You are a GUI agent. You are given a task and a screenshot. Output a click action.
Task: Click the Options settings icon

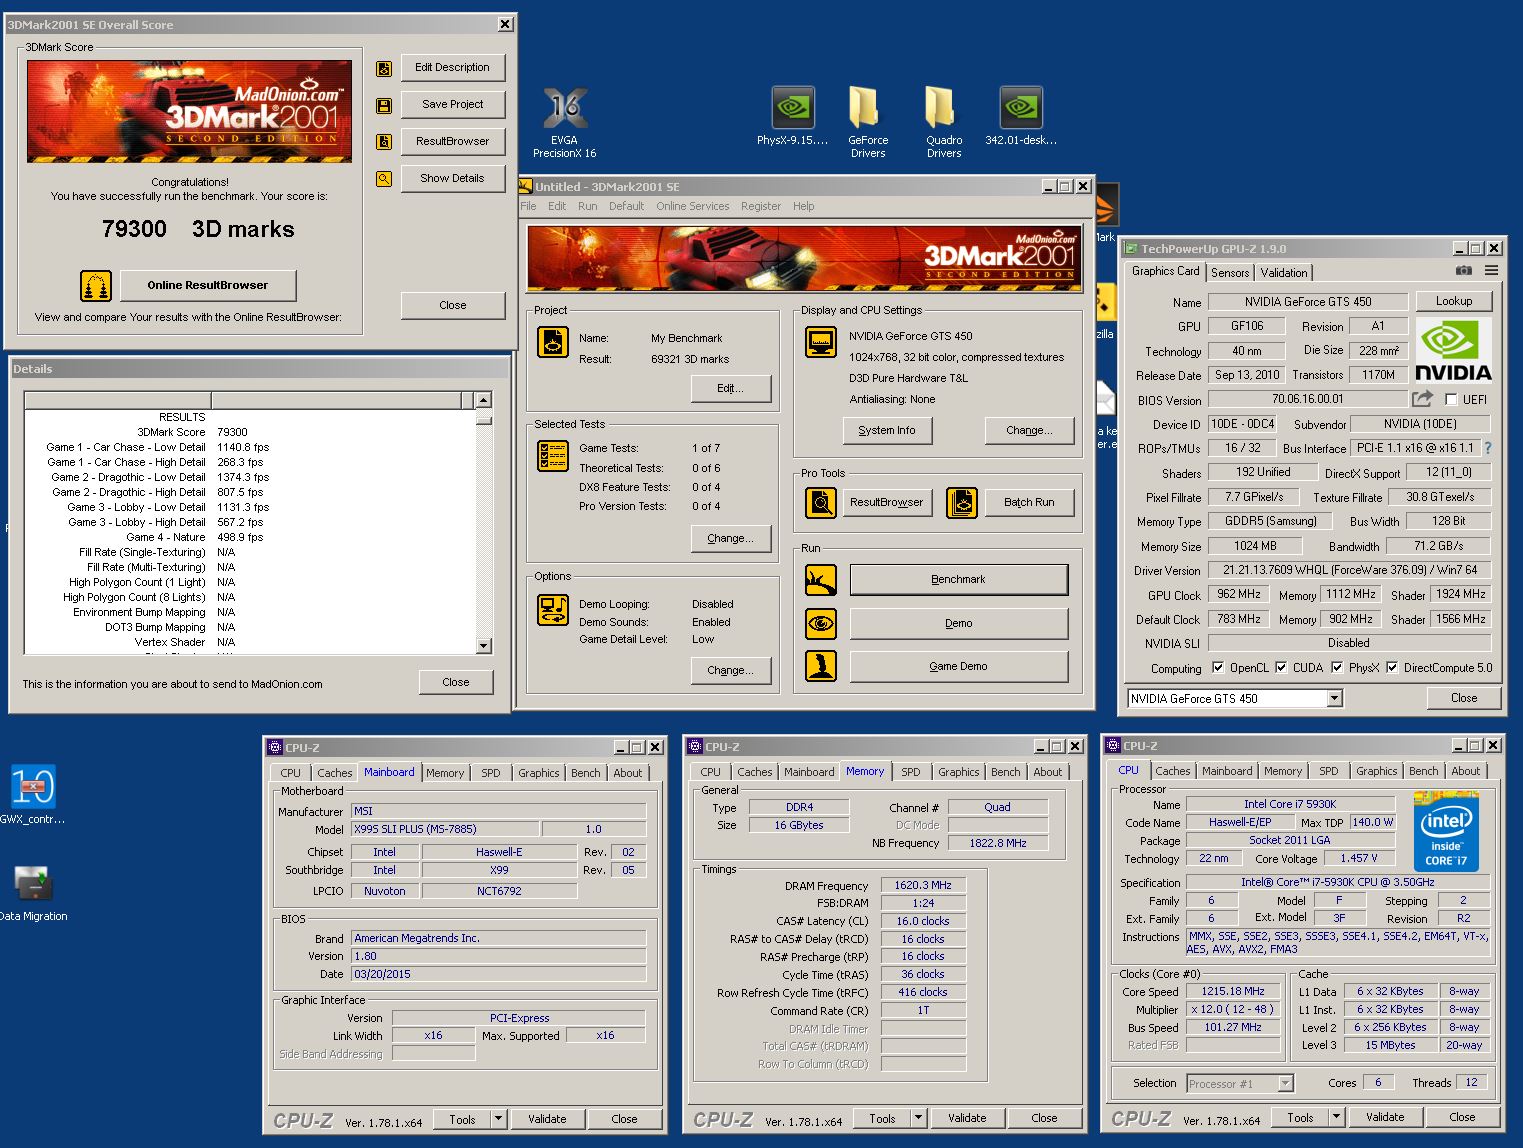[553, 610]
